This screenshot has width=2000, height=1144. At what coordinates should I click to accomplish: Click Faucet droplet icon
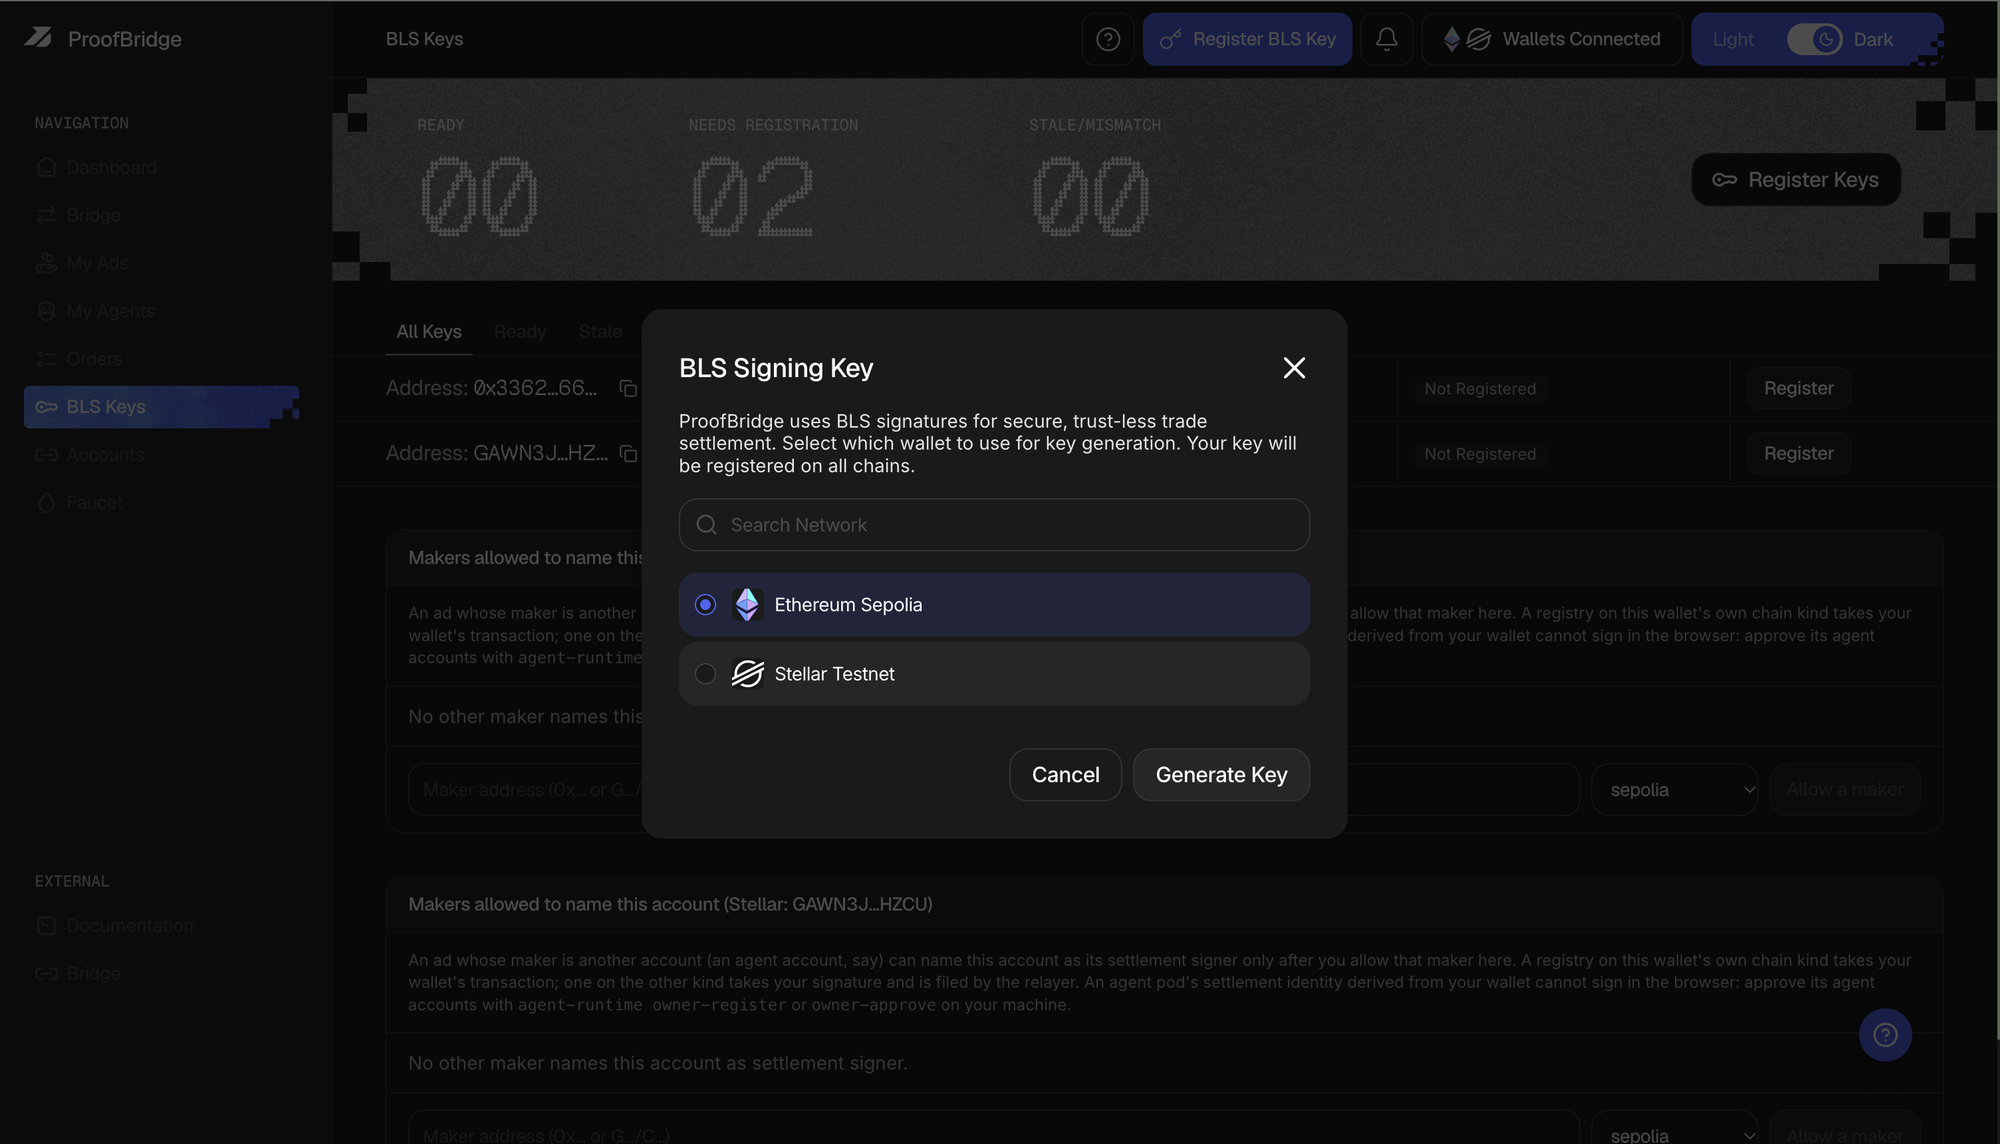pyautogui.click(x=46, y=502)
